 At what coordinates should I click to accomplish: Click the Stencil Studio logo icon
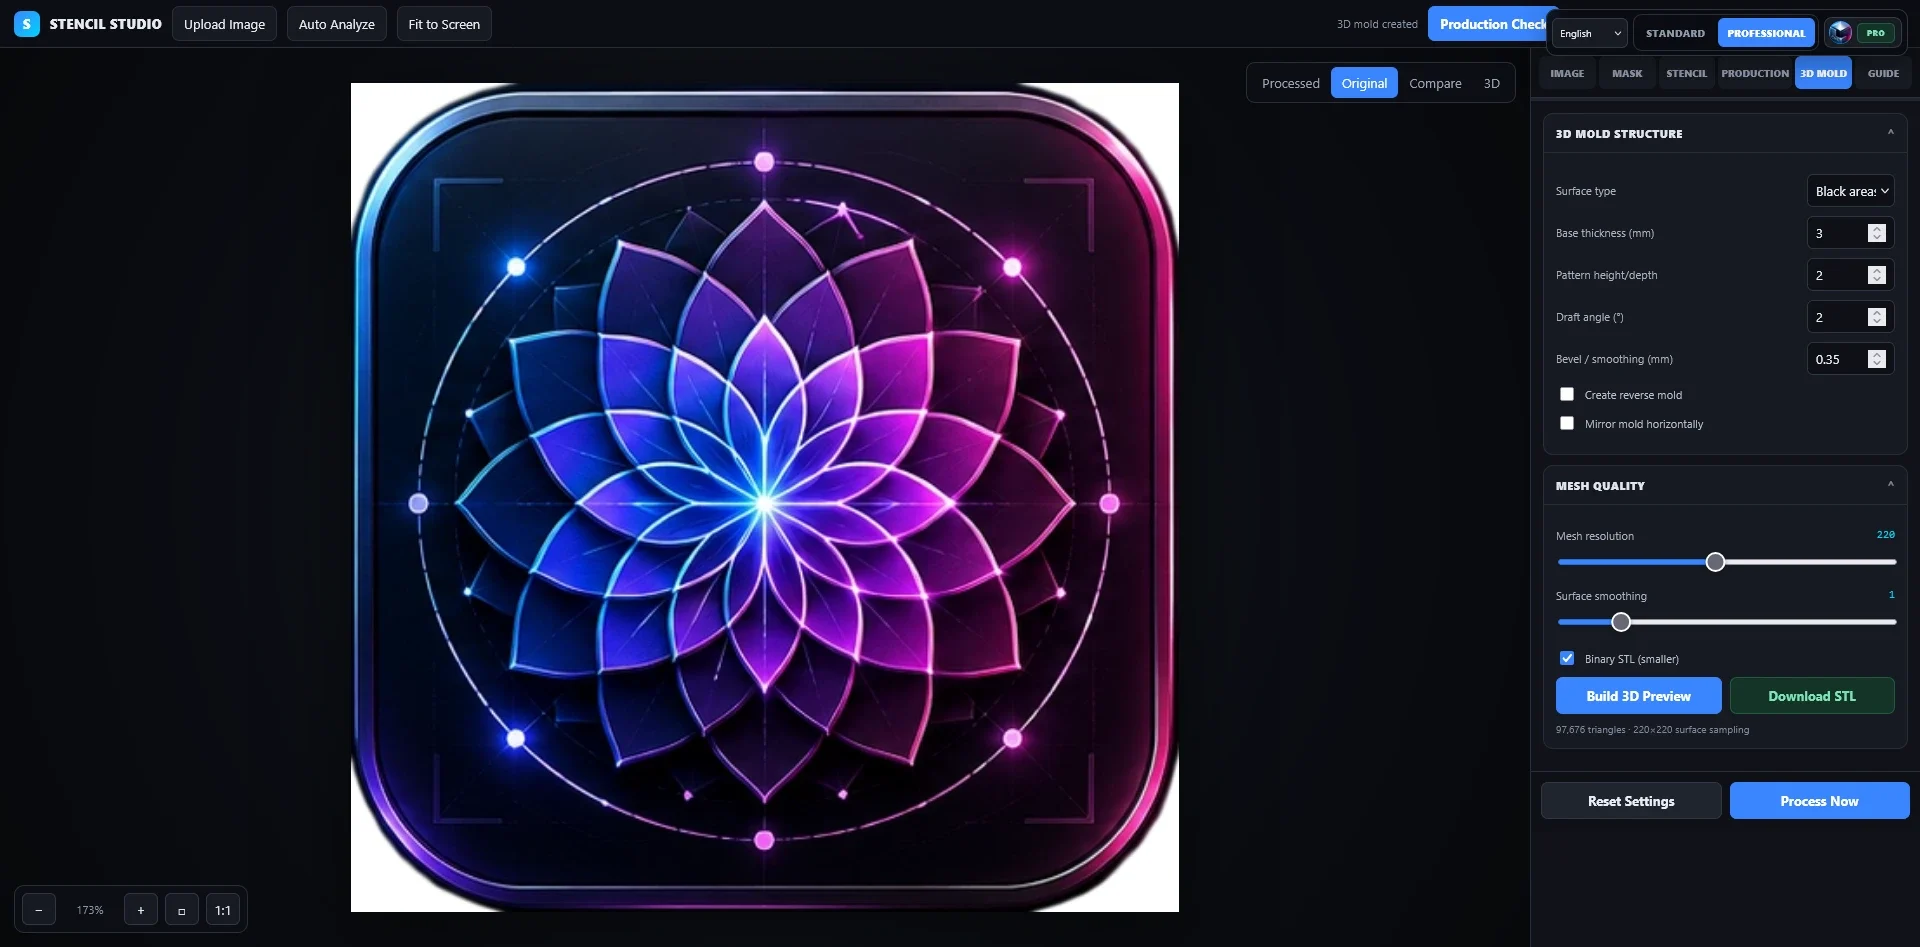(27, 24)
